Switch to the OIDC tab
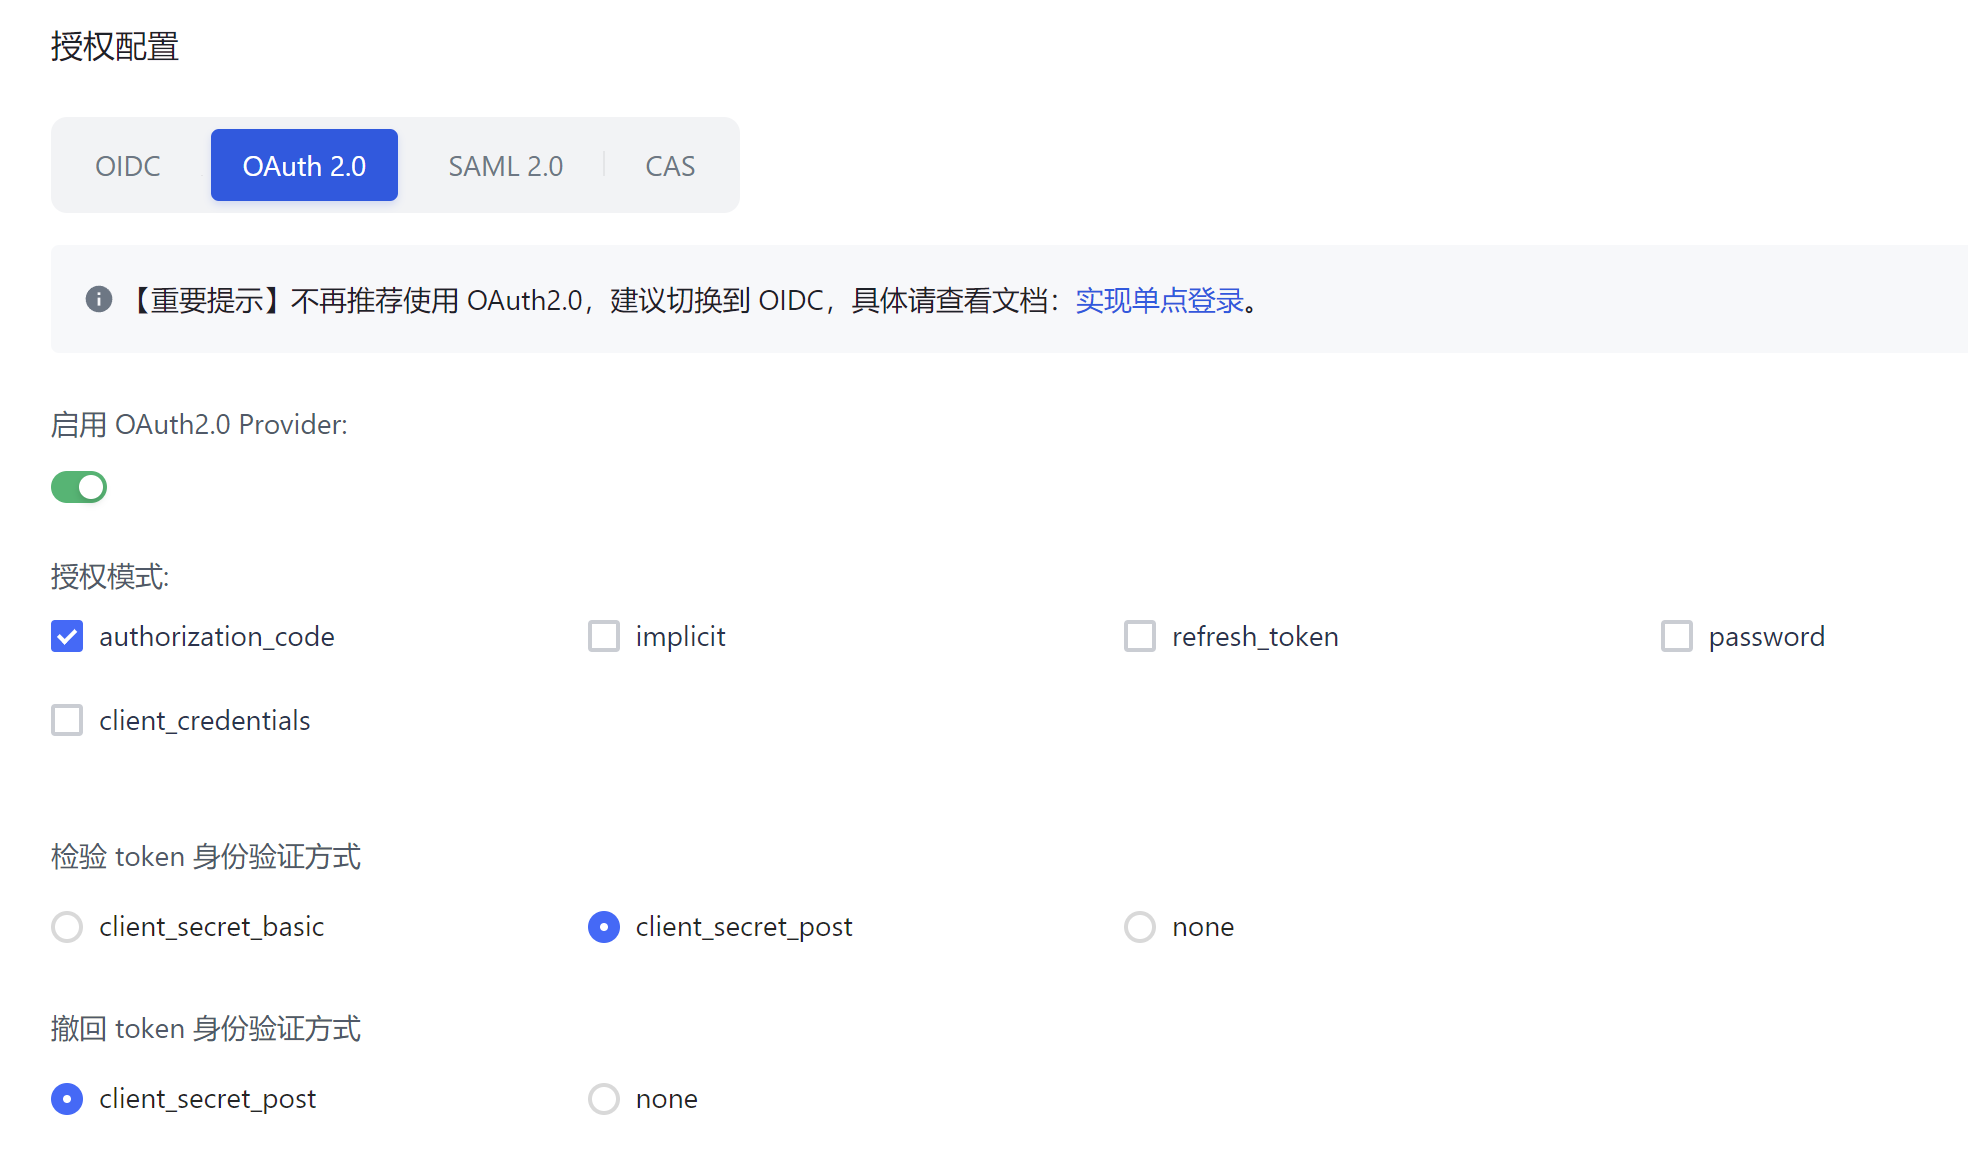The width and height of the screenshot is (1968, 1150). [x=127, y=165]
